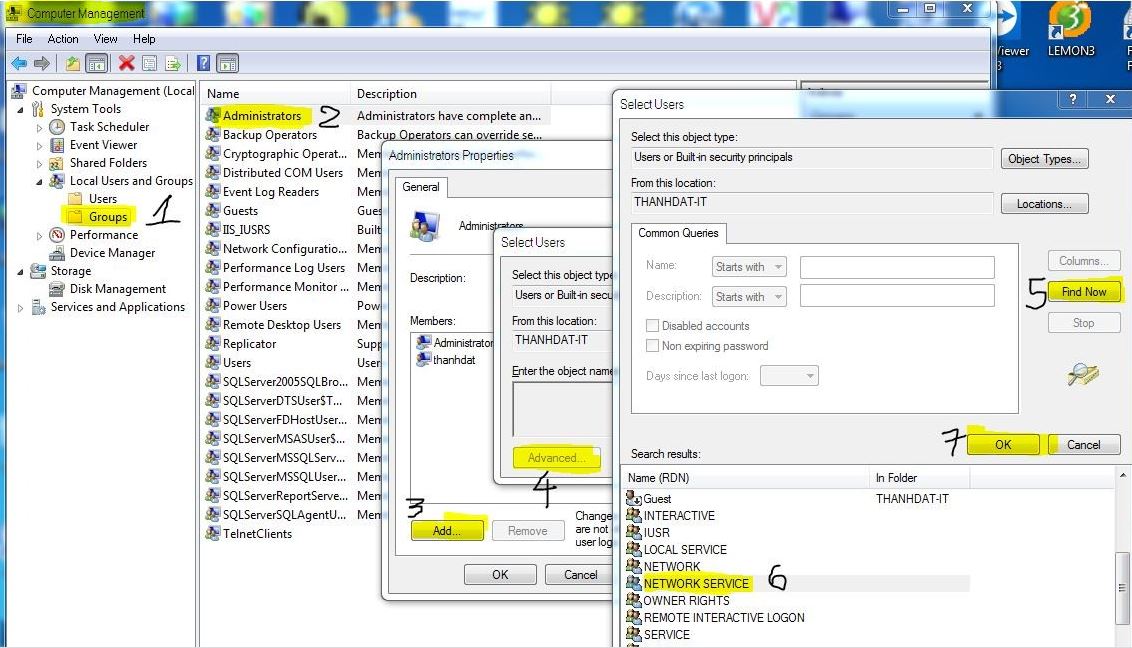Image resolution: width=1132 pixels, height=648 pixels.
Task: Toggle the Disabled accounts checkbox
Action: click(x=653, y=326)
